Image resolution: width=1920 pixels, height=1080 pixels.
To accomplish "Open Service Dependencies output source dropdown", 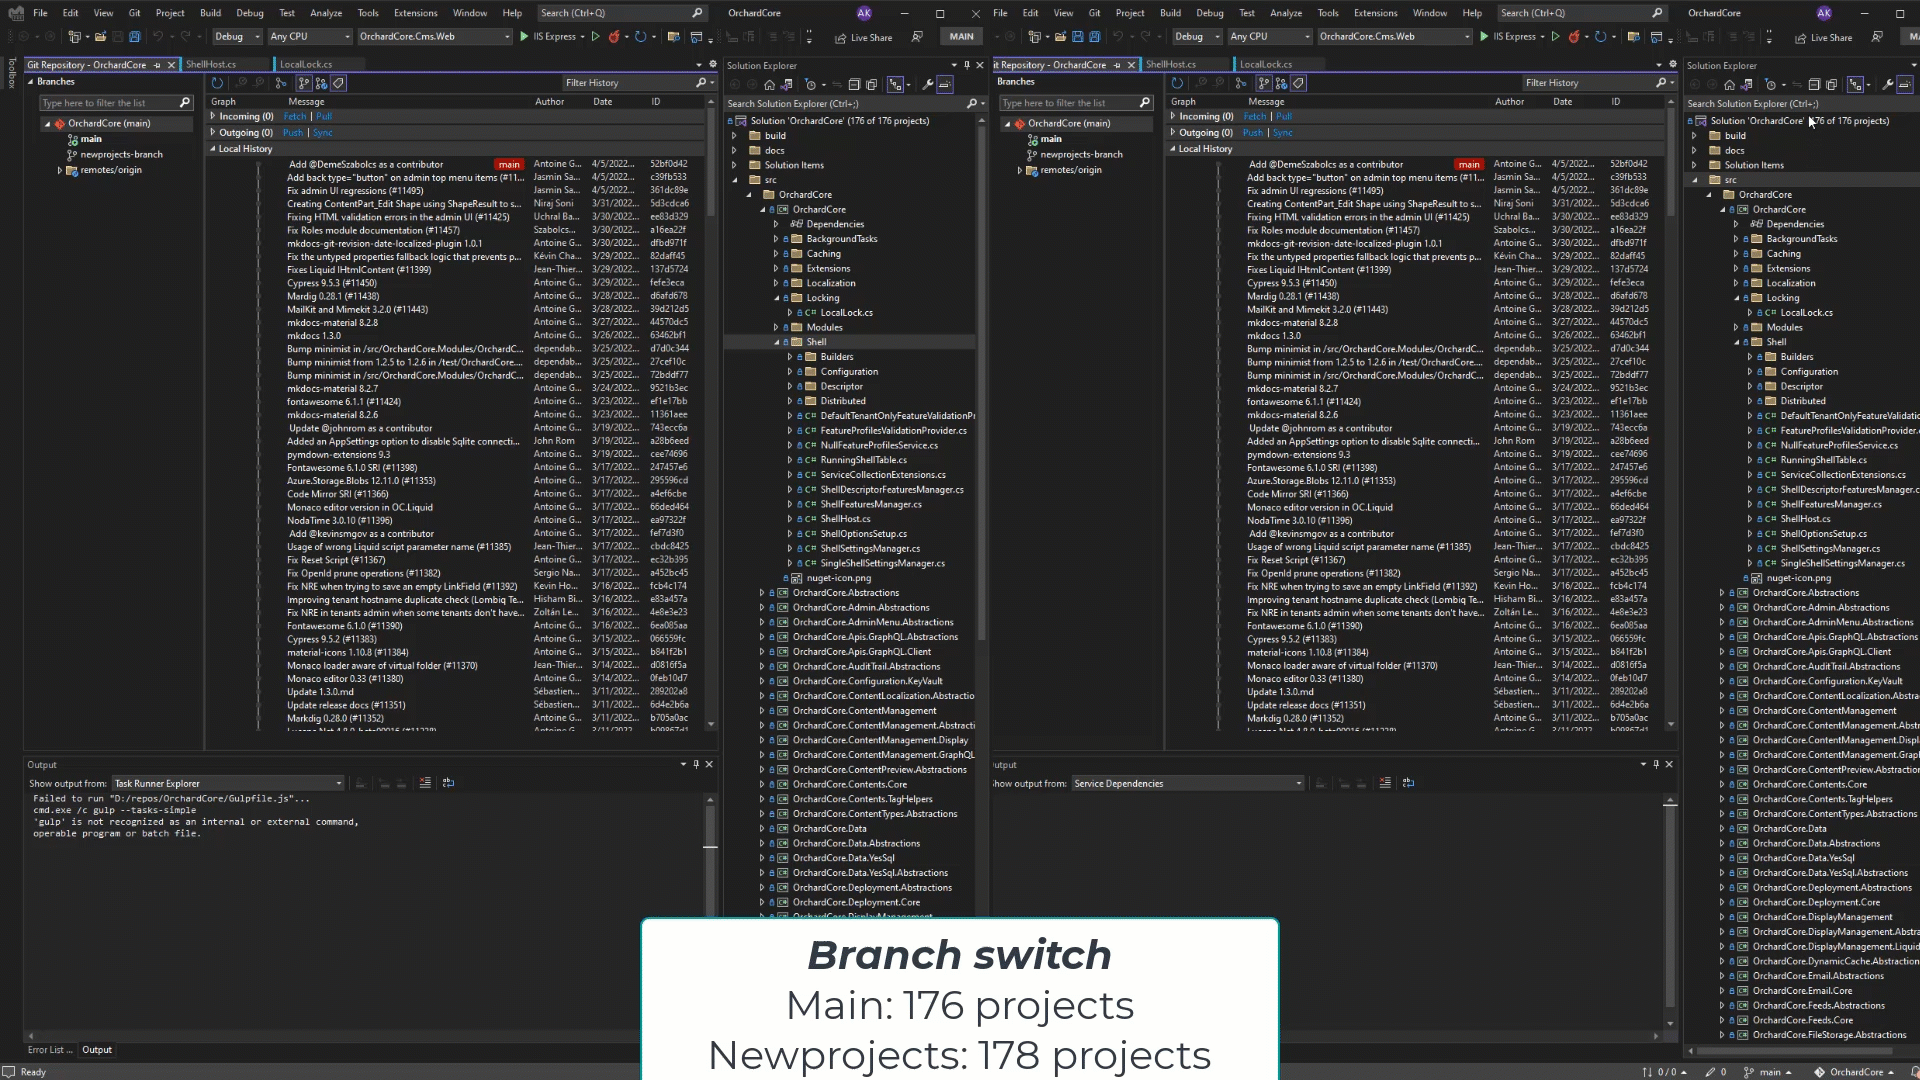I will tap(1187, 783).
